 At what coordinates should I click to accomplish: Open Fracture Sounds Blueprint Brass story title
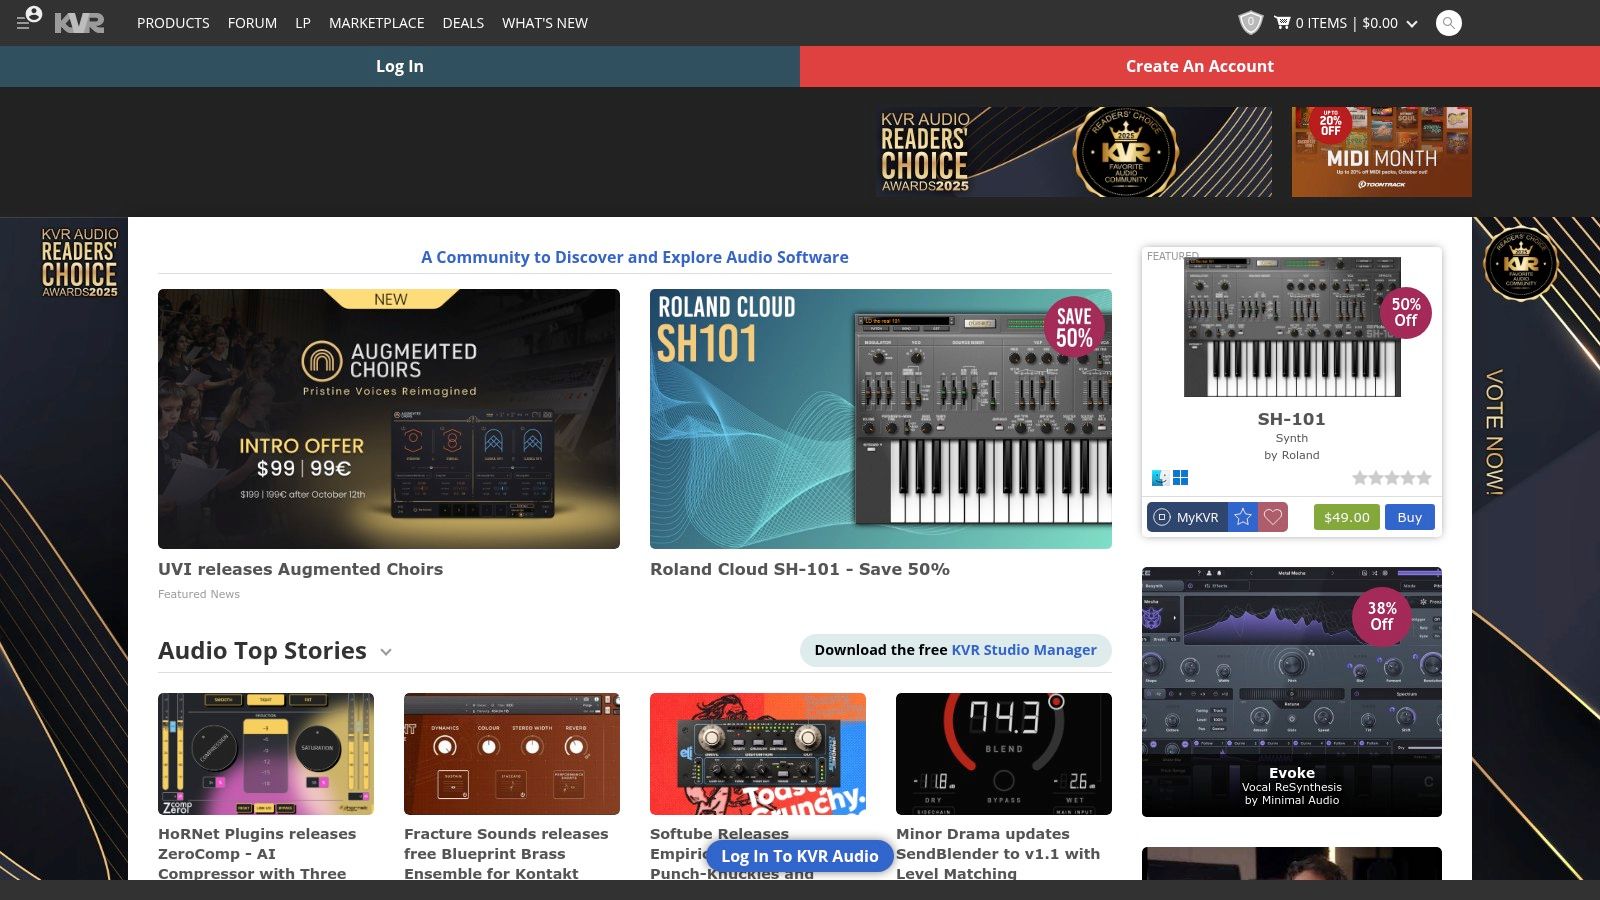pyautogui.click(x=506, y=854)
